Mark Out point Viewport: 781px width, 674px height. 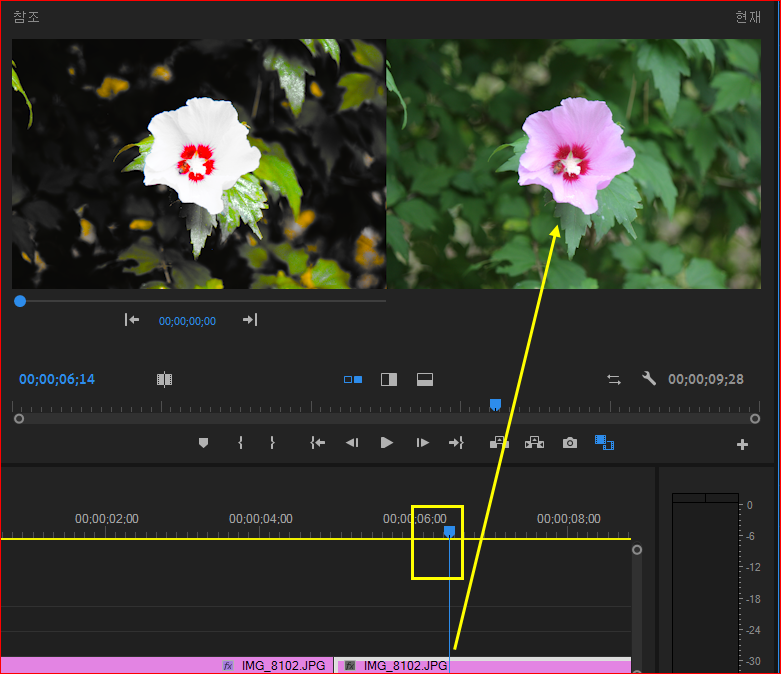coord(272,443)
